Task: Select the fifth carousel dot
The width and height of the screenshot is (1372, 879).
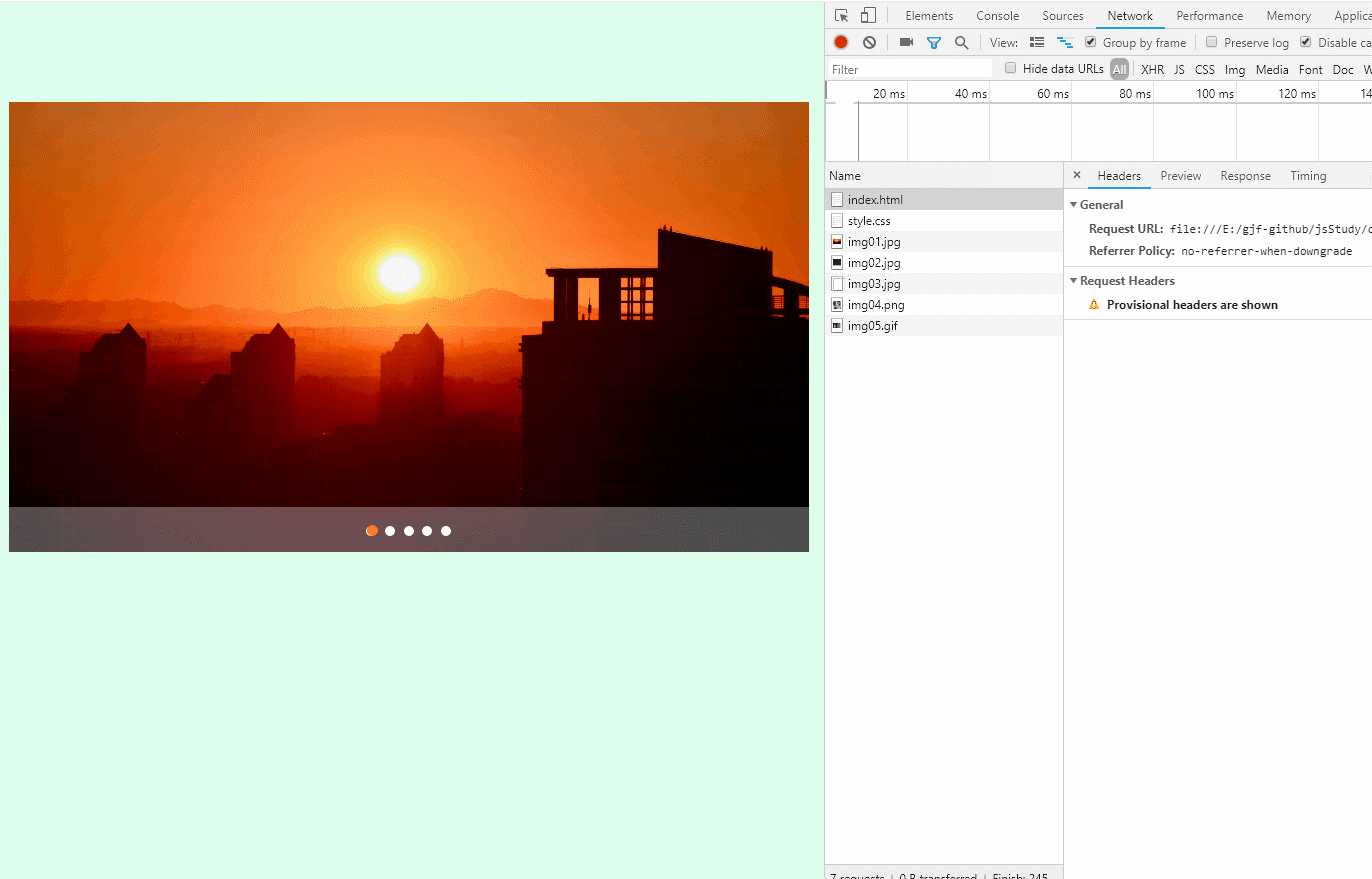Action: click(x=446, y=531)
